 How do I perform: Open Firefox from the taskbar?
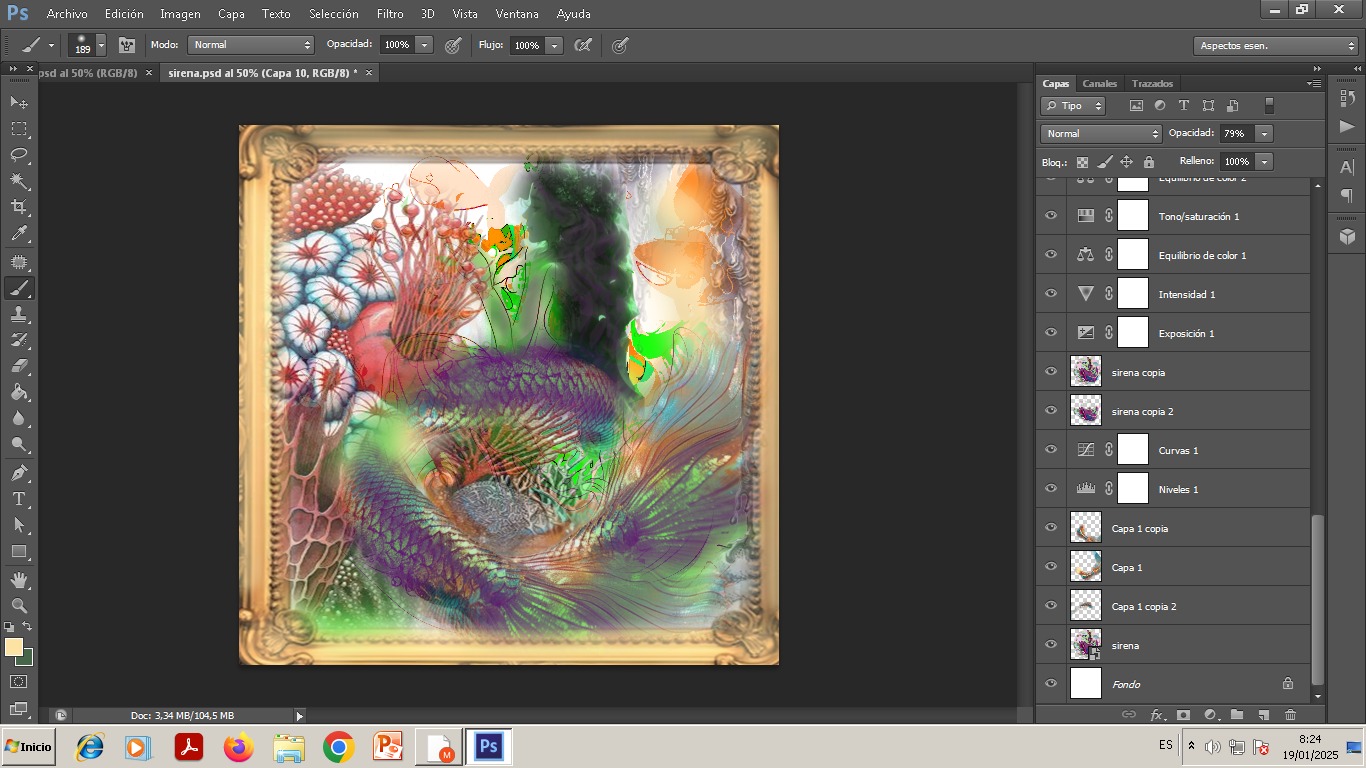coord(239,747)
